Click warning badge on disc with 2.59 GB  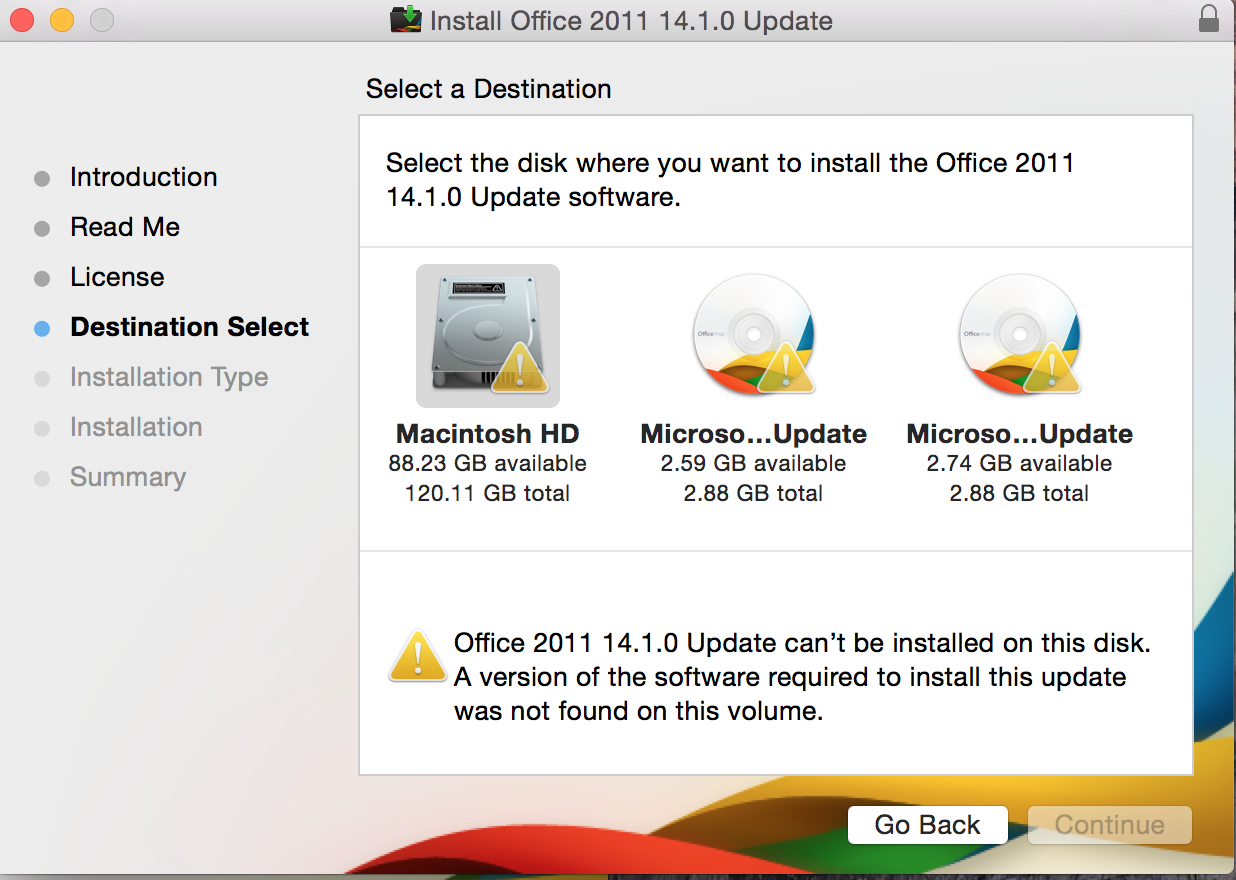tap(786, 368)
